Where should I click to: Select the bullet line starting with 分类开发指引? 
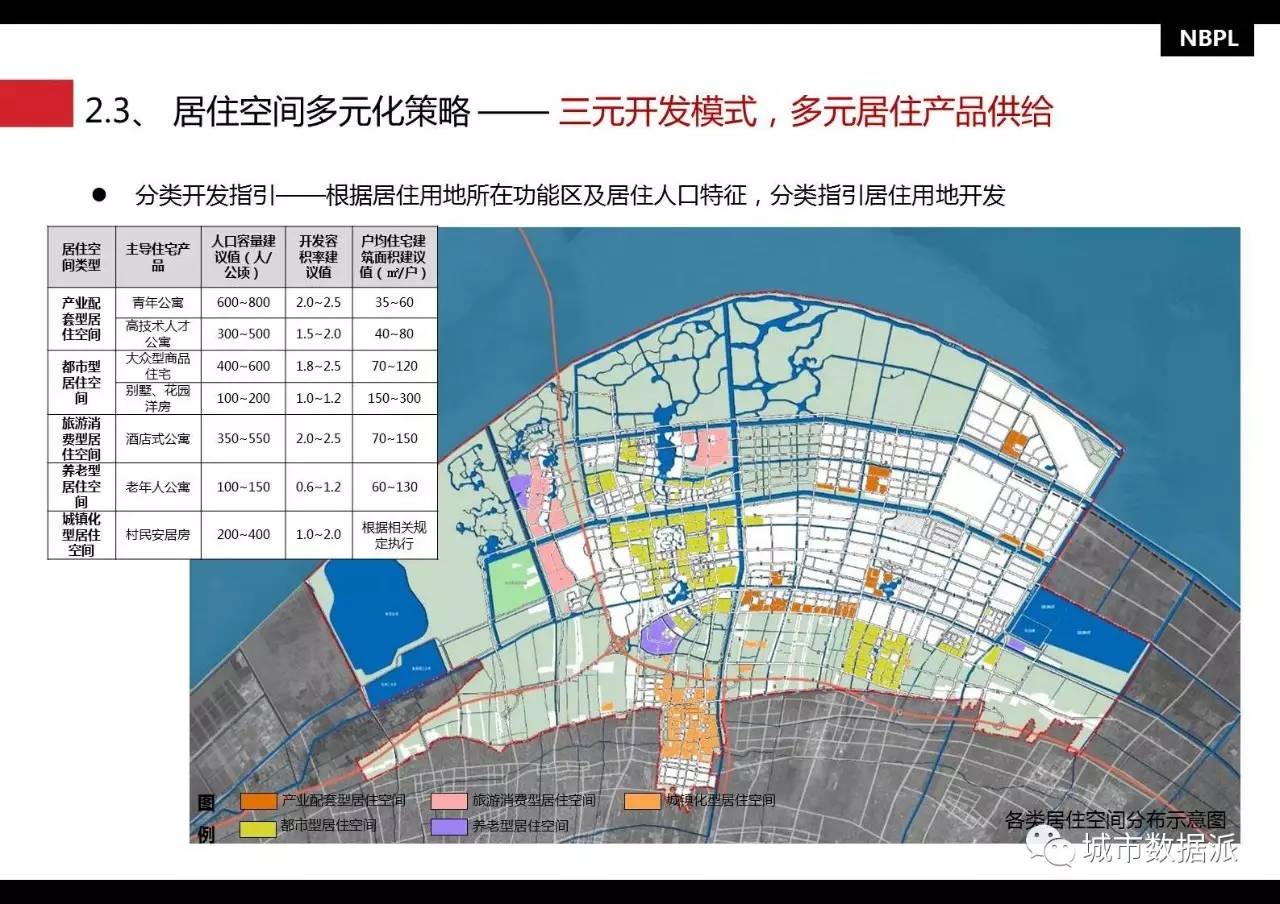click(x=569, y=195)
